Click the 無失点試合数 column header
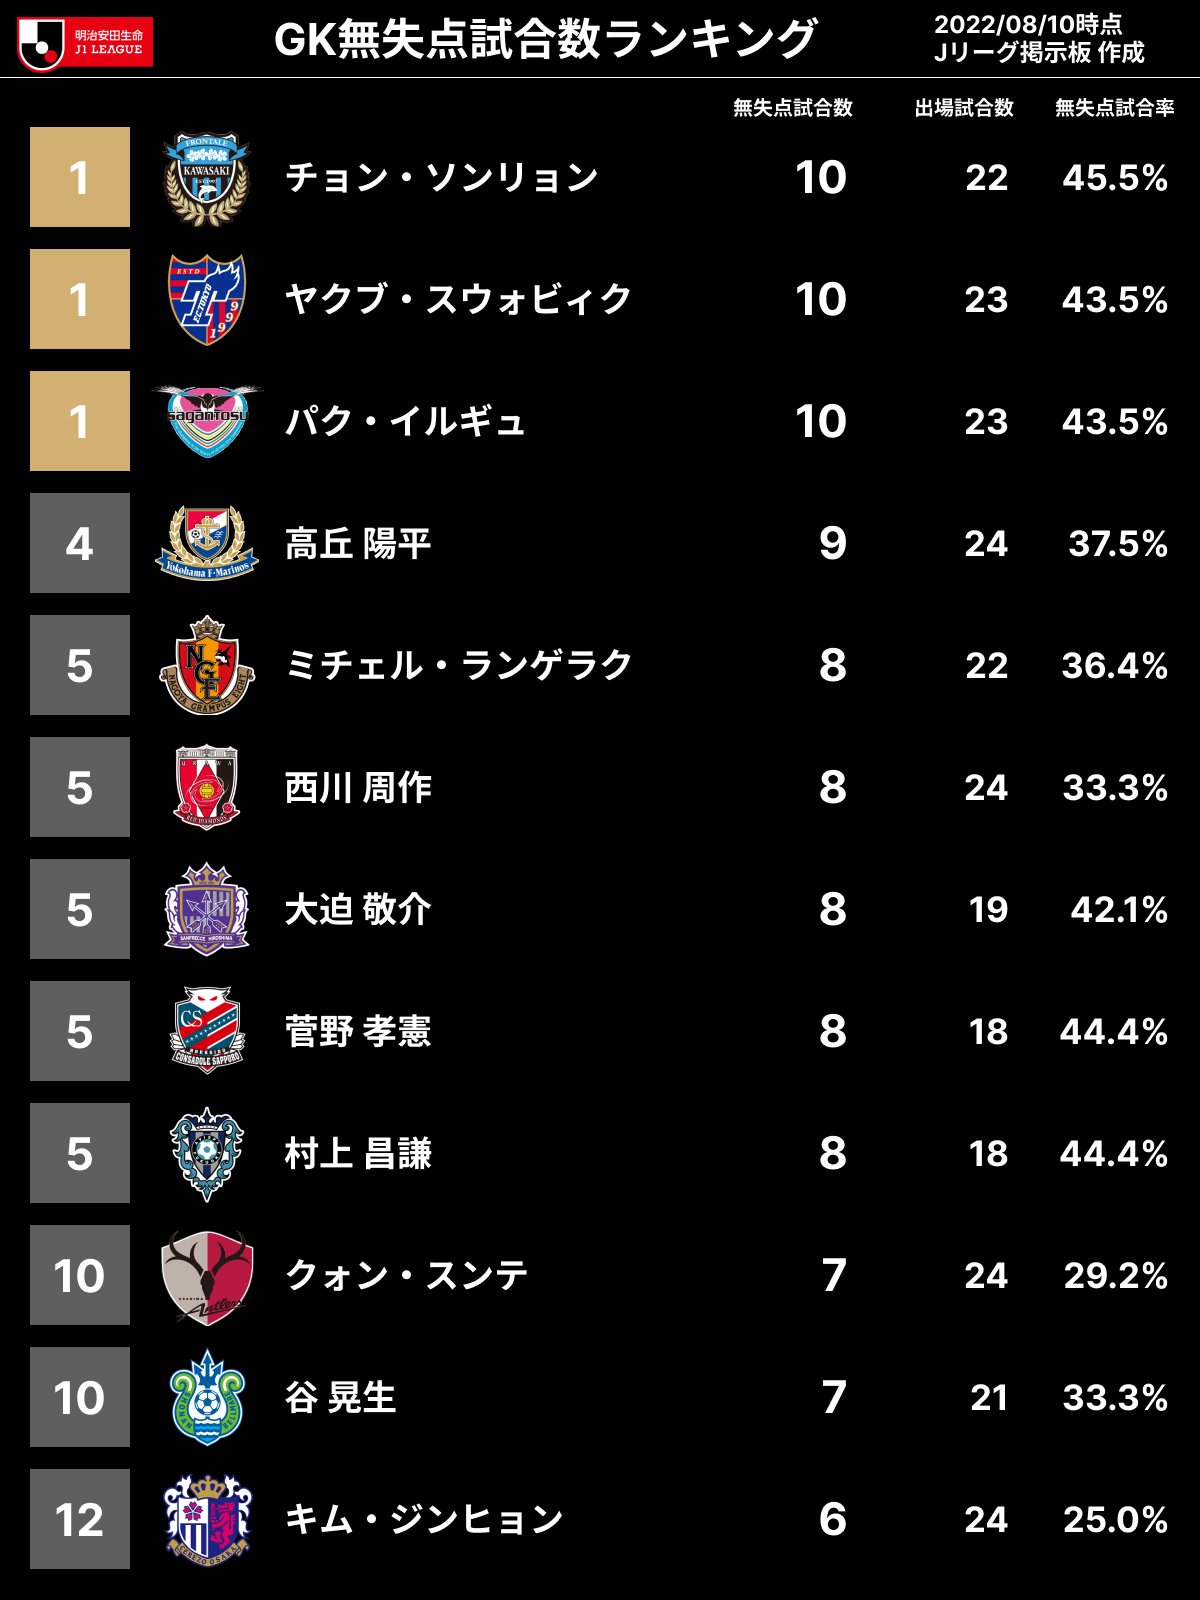Screen dimensions: 1200x1600 coord(792,108)
